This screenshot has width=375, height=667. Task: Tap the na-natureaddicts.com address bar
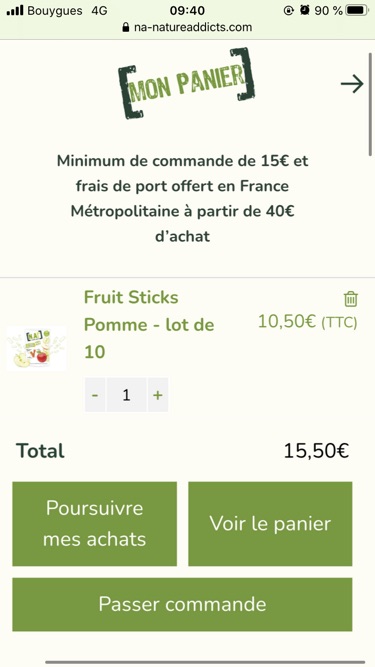click(x=187, y=27)
